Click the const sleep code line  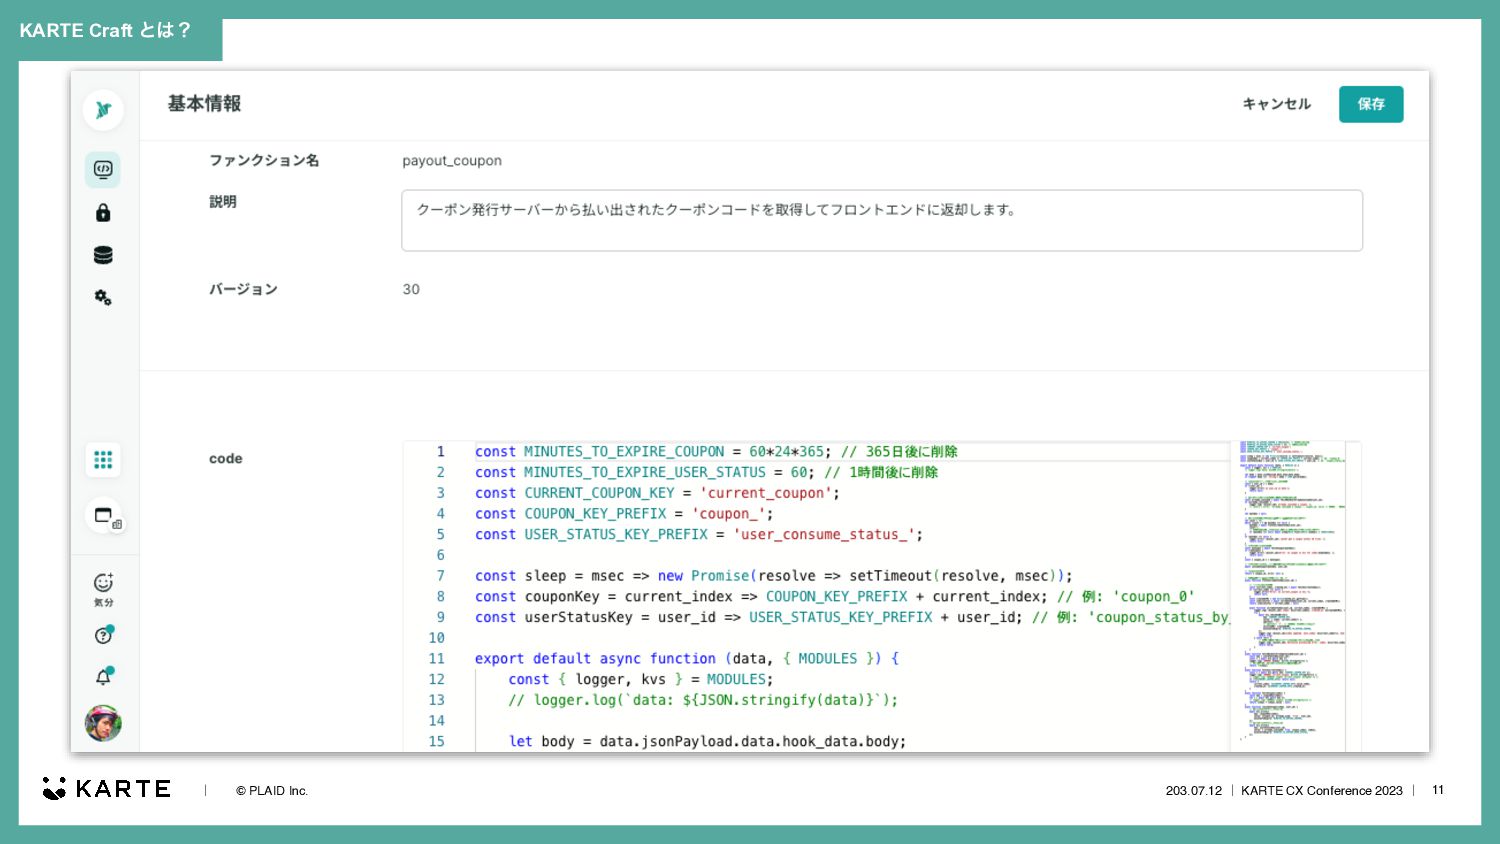[773, 576]
